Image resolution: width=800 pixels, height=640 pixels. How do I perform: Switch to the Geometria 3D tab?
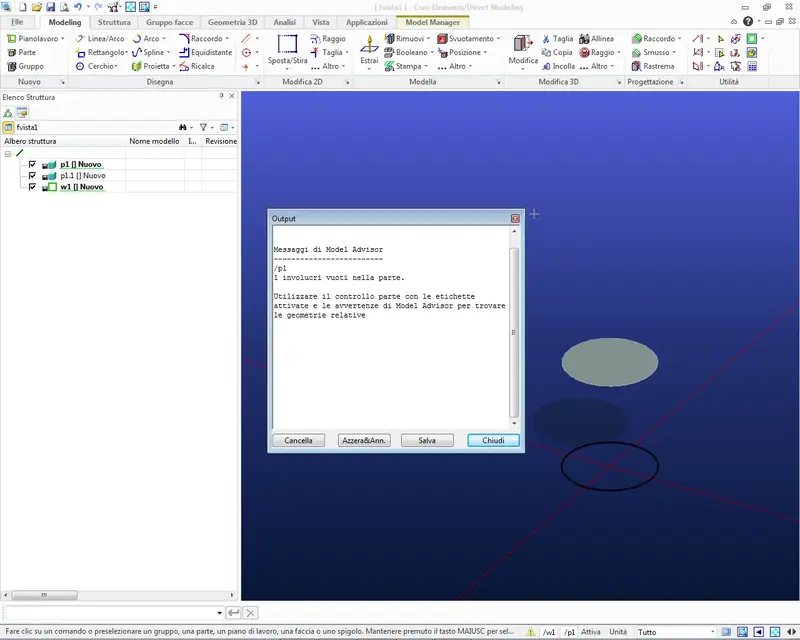[x=233, y=22]
